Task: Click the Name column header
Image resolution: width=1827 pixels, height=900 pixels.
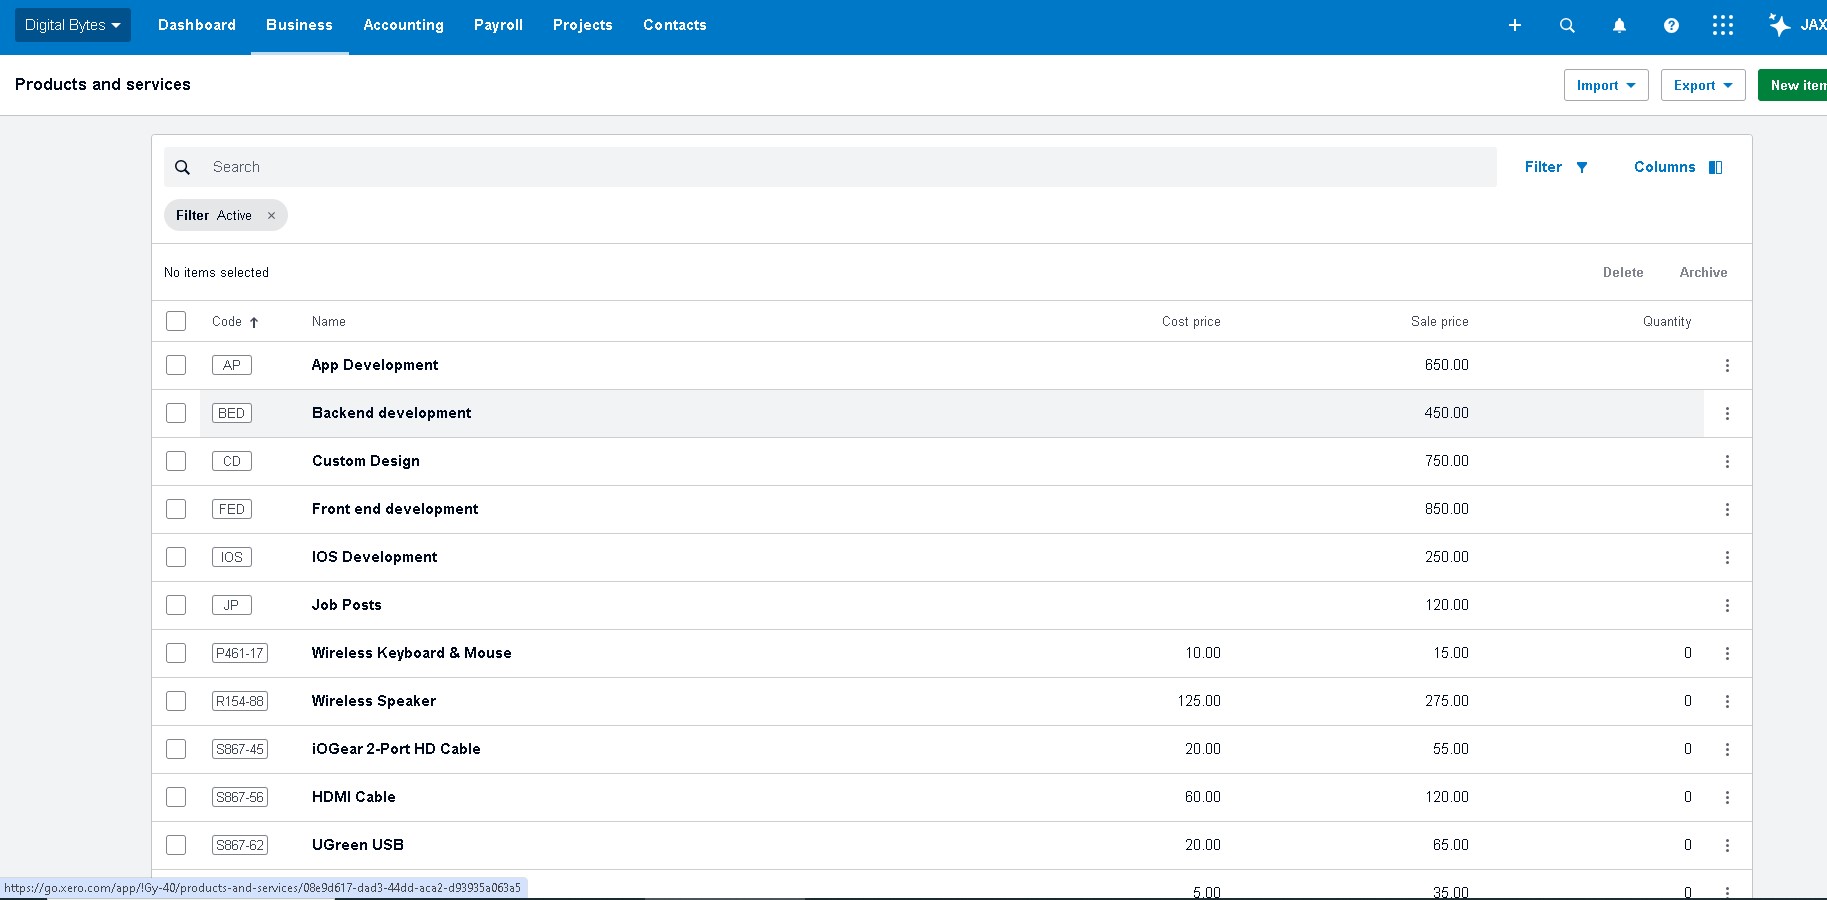Action: [329, 321]
